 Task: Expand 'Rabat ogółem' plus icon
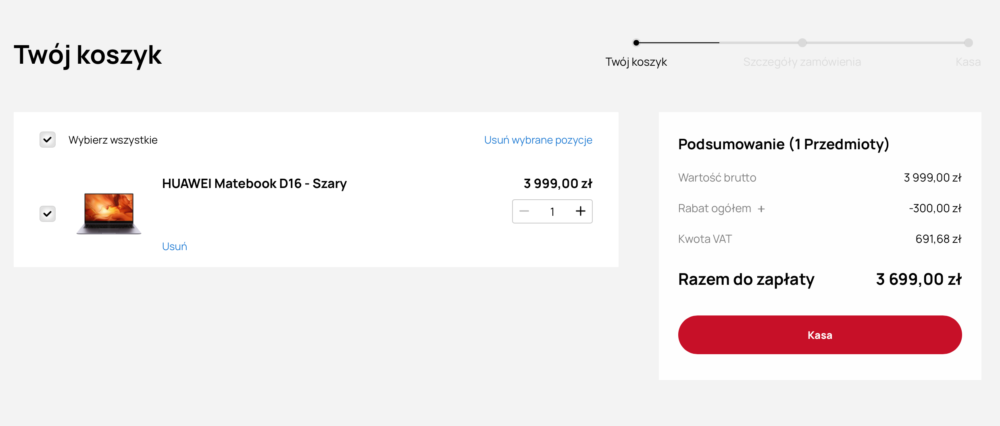coord(761,209)
